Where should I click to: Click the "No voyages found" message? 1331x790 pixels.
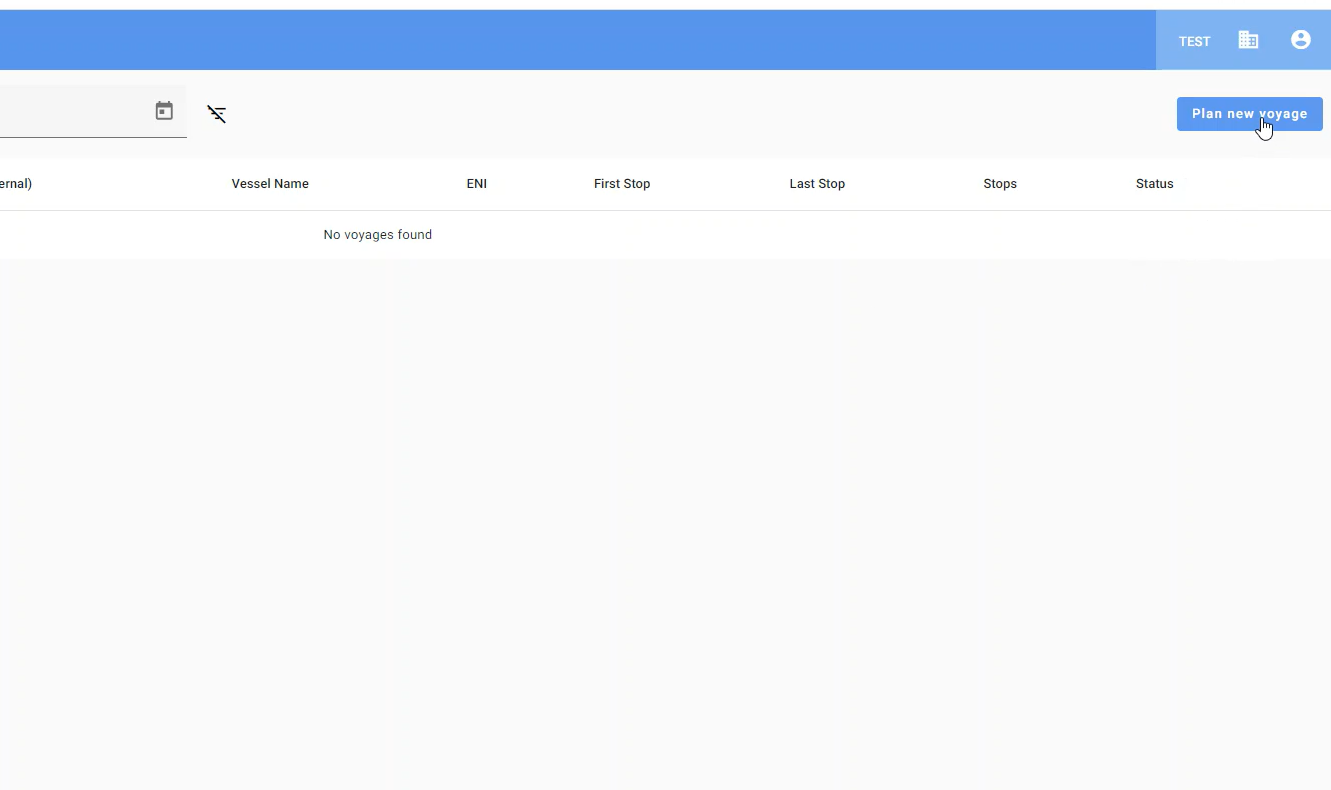click(377, 235)
